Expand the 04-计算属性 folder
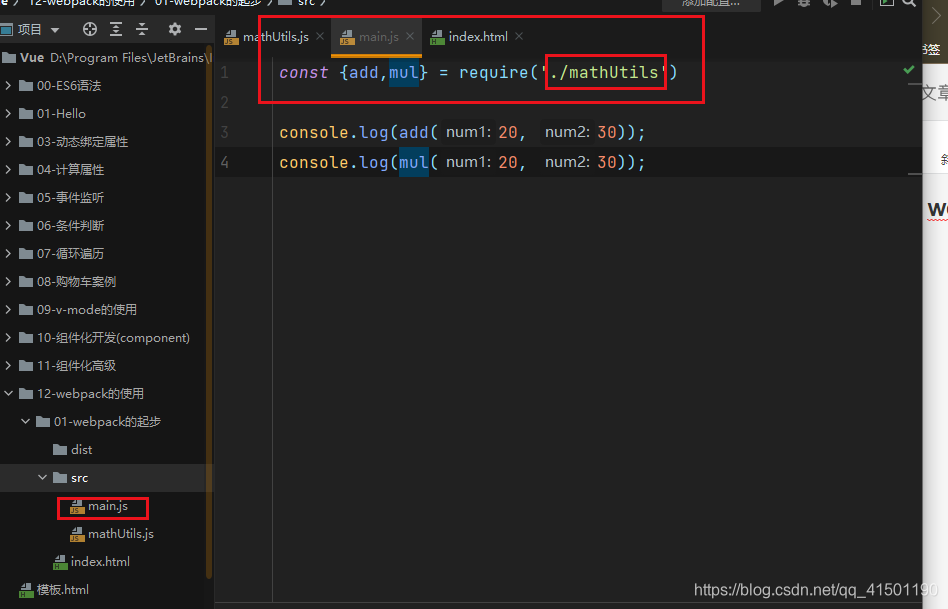948x609 pixels. tap(8, 169)
